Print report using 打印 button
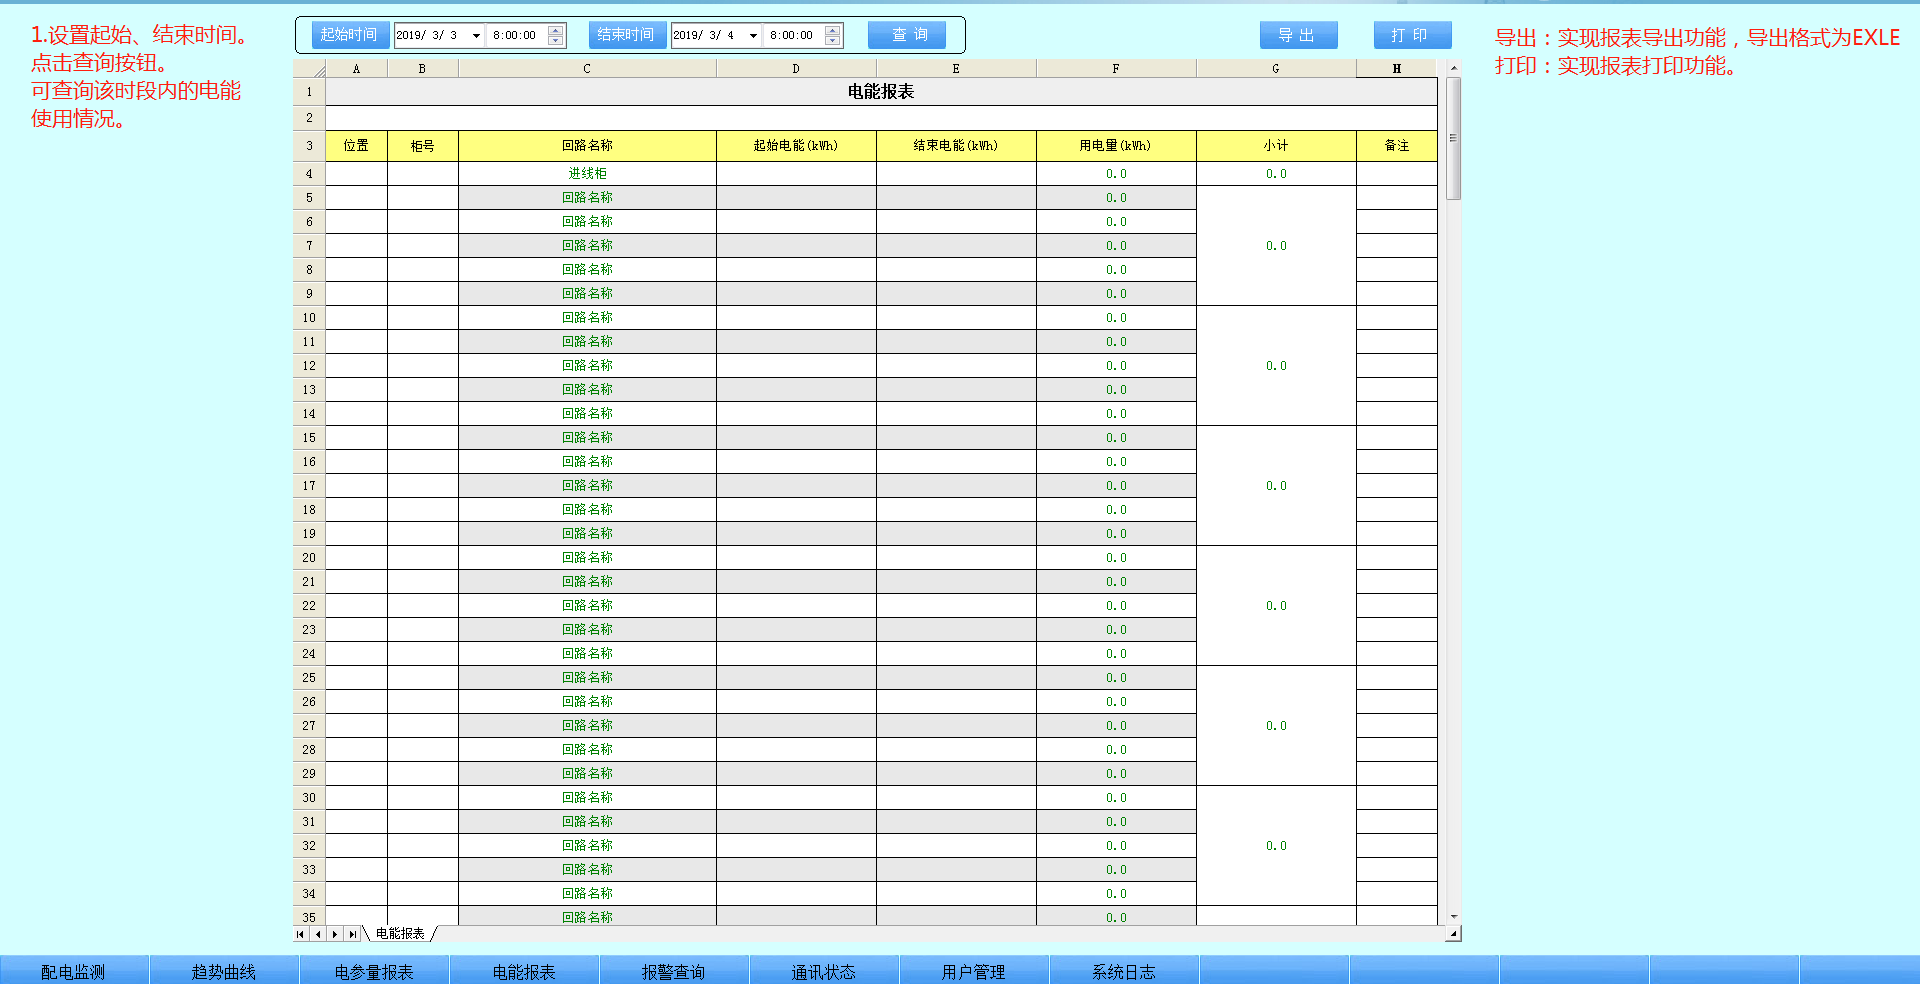The height and width of the screenshot is (984, 1924). point(1412,35)
